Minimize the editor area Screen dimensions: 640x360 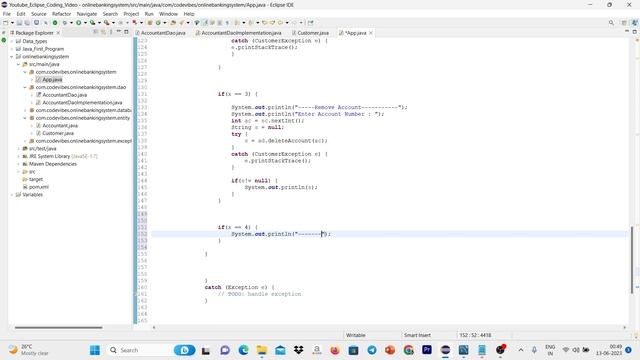tap(627, 31)
